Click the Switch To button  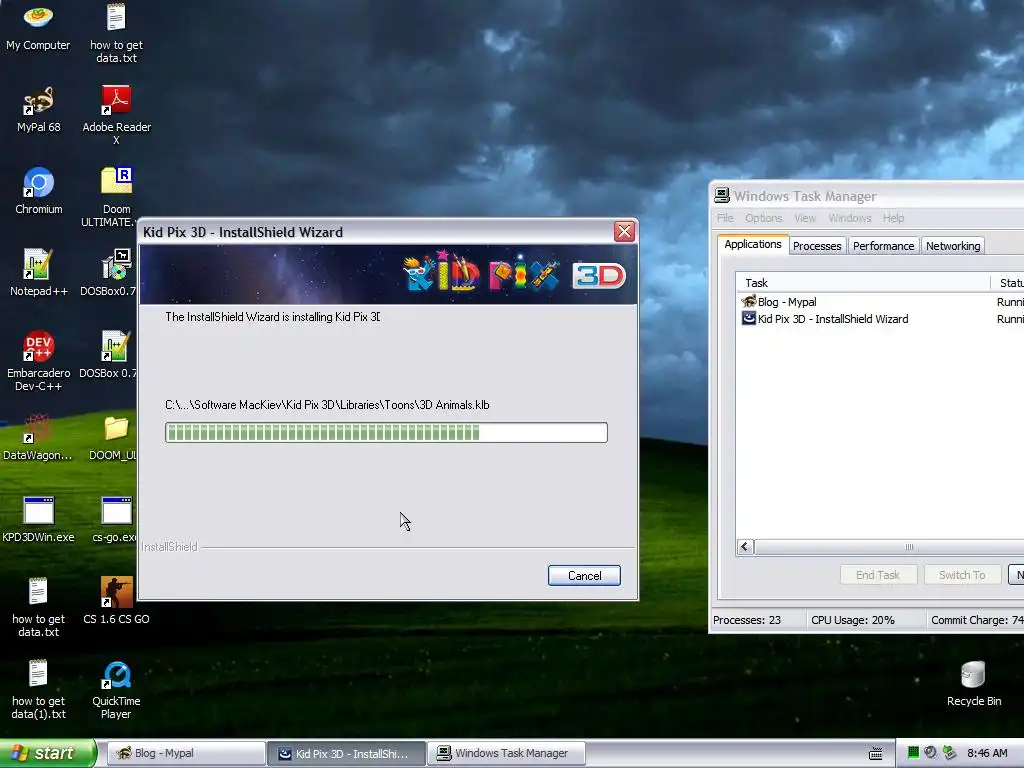click(x=962, y=575)
